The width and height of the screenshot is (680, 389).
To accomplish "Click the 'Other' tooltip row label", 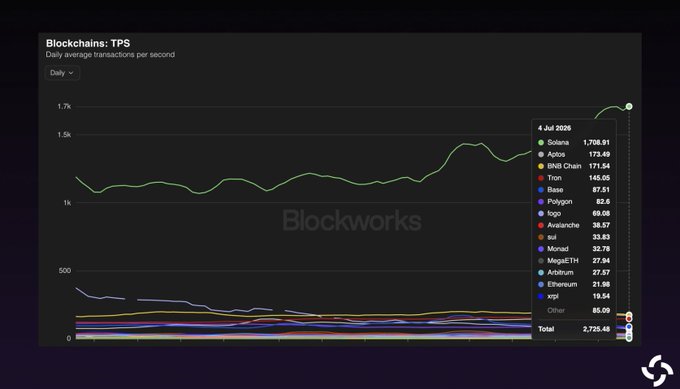I will coord(556,311).
